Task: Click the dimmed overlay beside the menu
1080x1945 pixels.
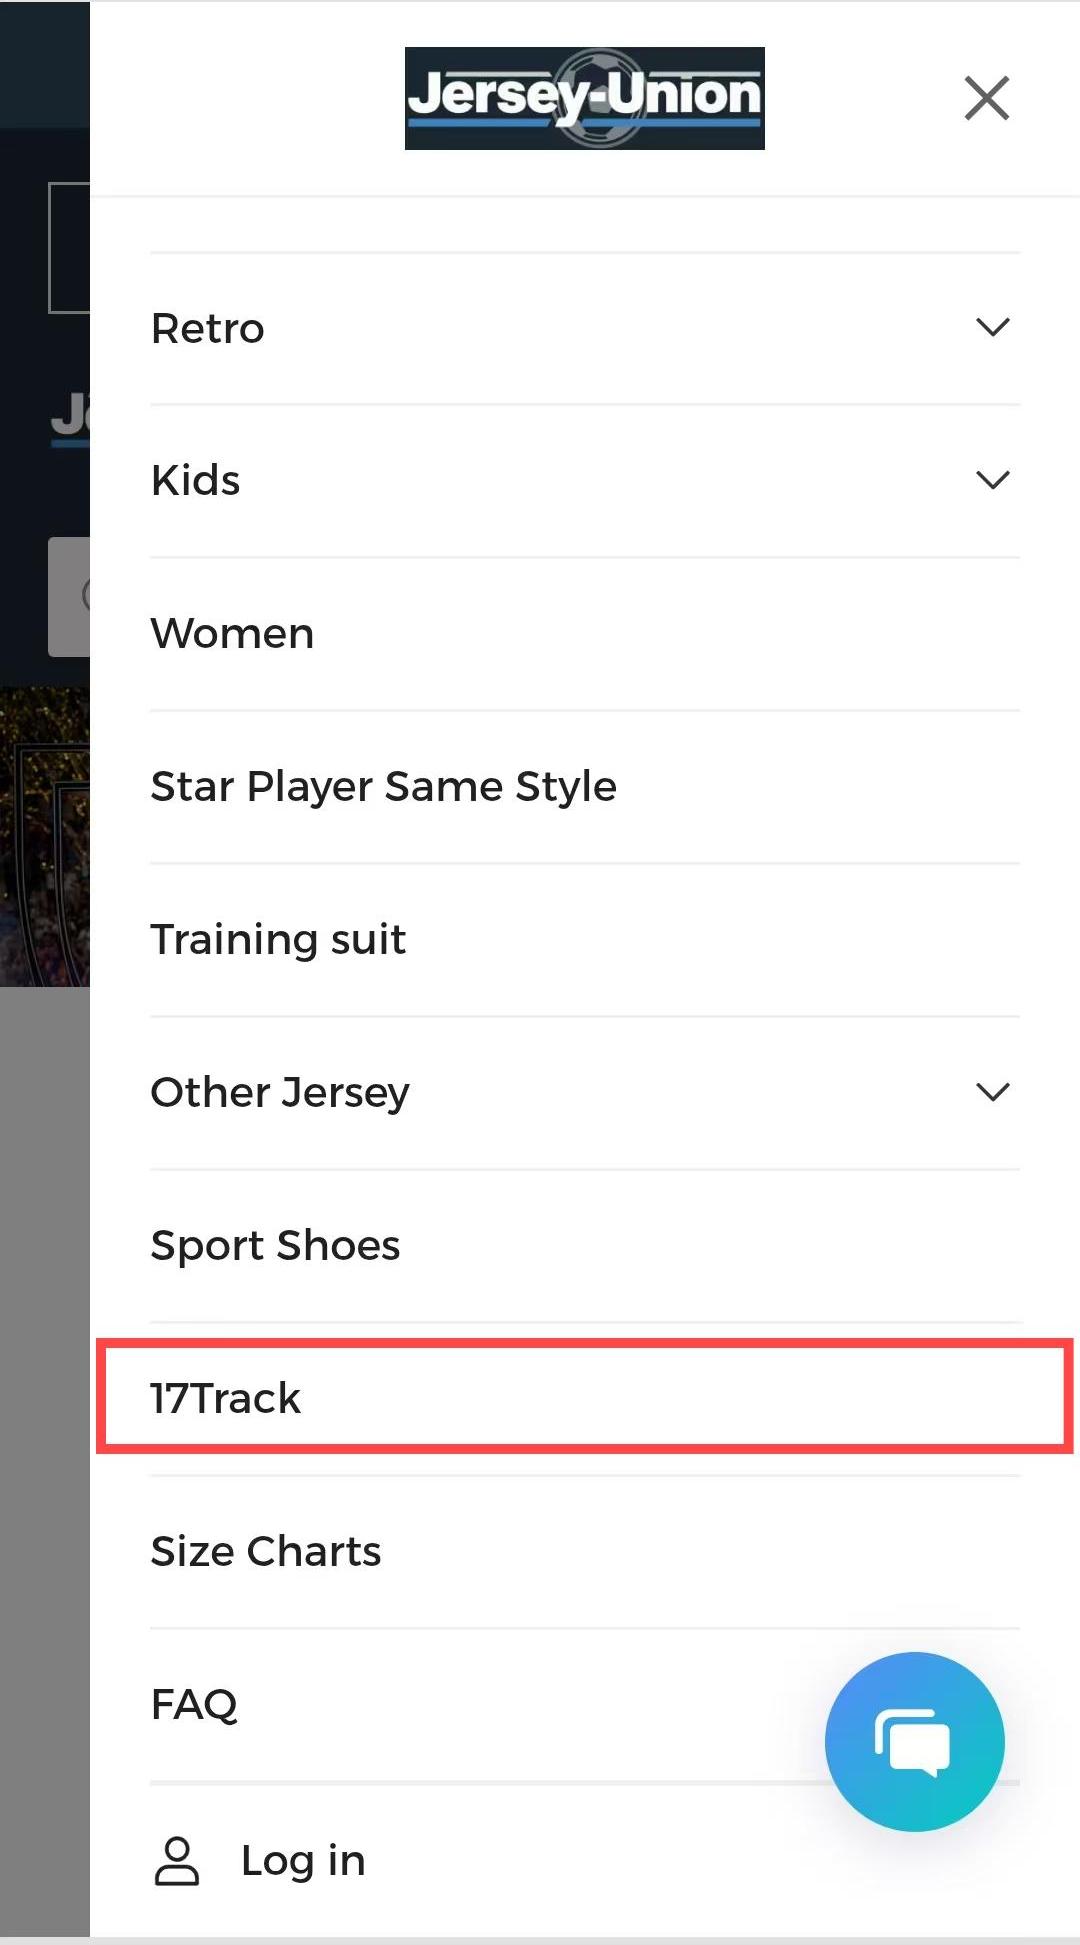Action: coord(44,1400)
